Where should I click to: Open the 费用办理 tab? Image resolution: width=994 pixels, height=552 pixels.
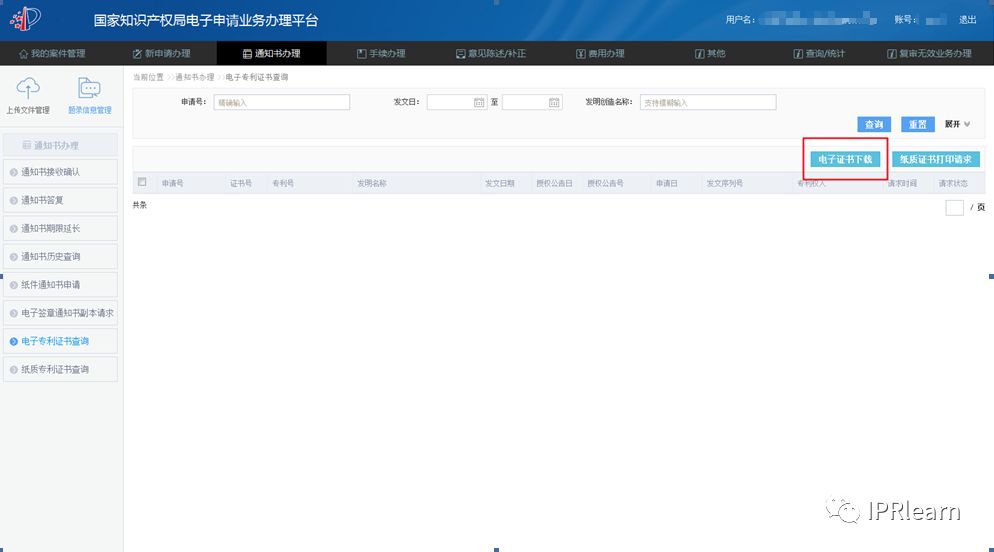tap(600, 54)
